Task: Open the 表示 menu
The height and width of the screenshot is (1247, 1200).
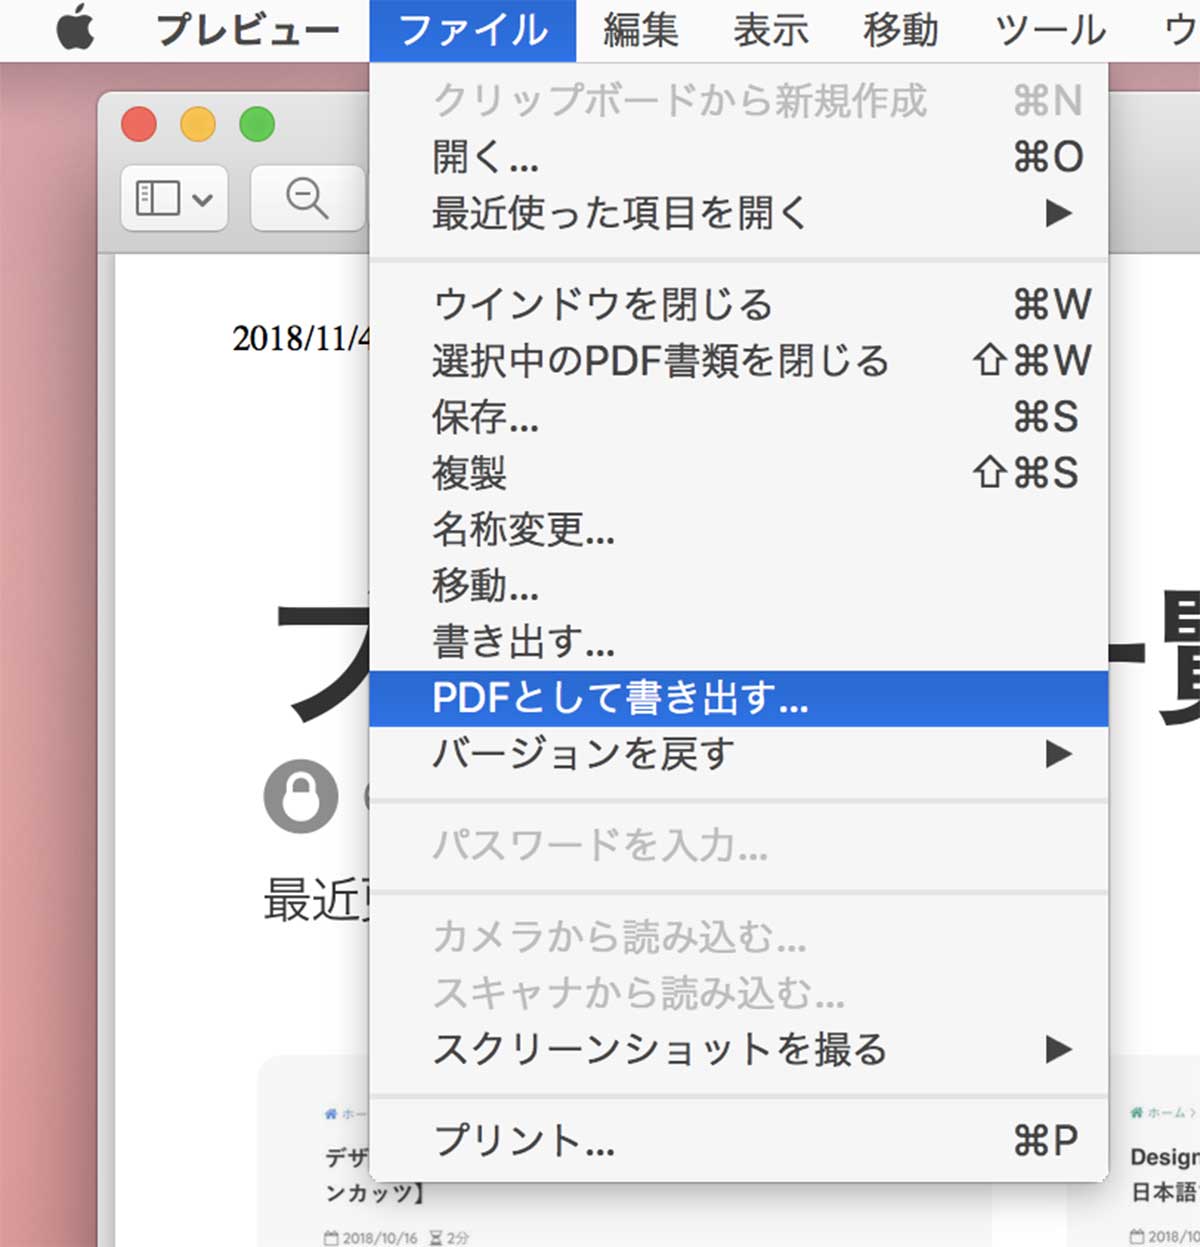Action: point(771,31)
